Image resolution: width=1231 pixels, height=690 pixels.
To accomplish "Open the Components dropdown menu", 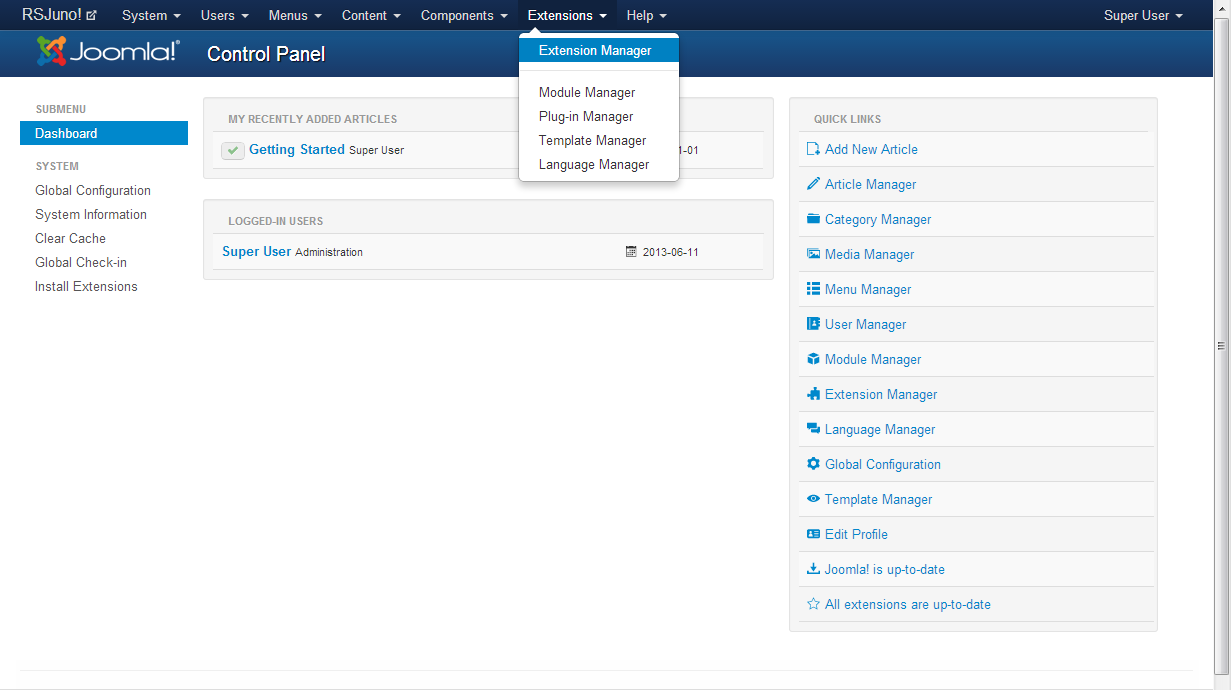I will (x=464, y=15).
